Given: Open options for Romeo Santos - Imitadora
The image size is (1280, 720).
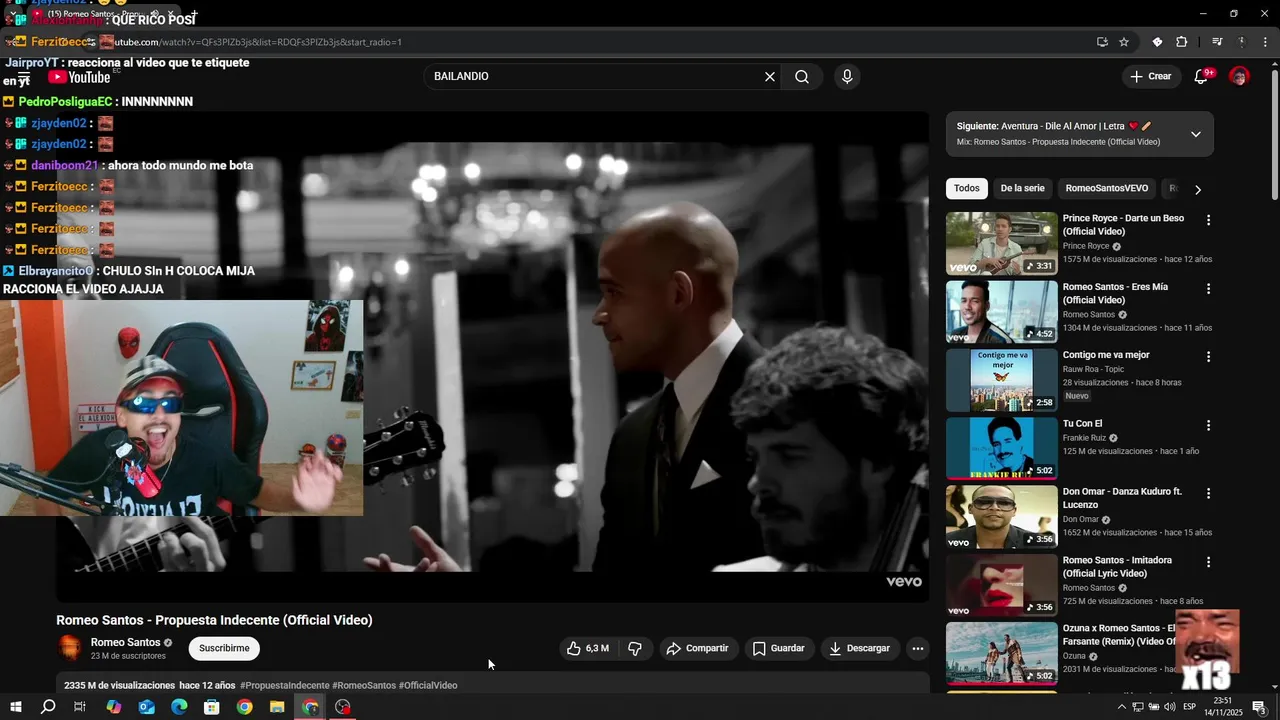Looking at the screenshot, I should tap(1208, 562).
